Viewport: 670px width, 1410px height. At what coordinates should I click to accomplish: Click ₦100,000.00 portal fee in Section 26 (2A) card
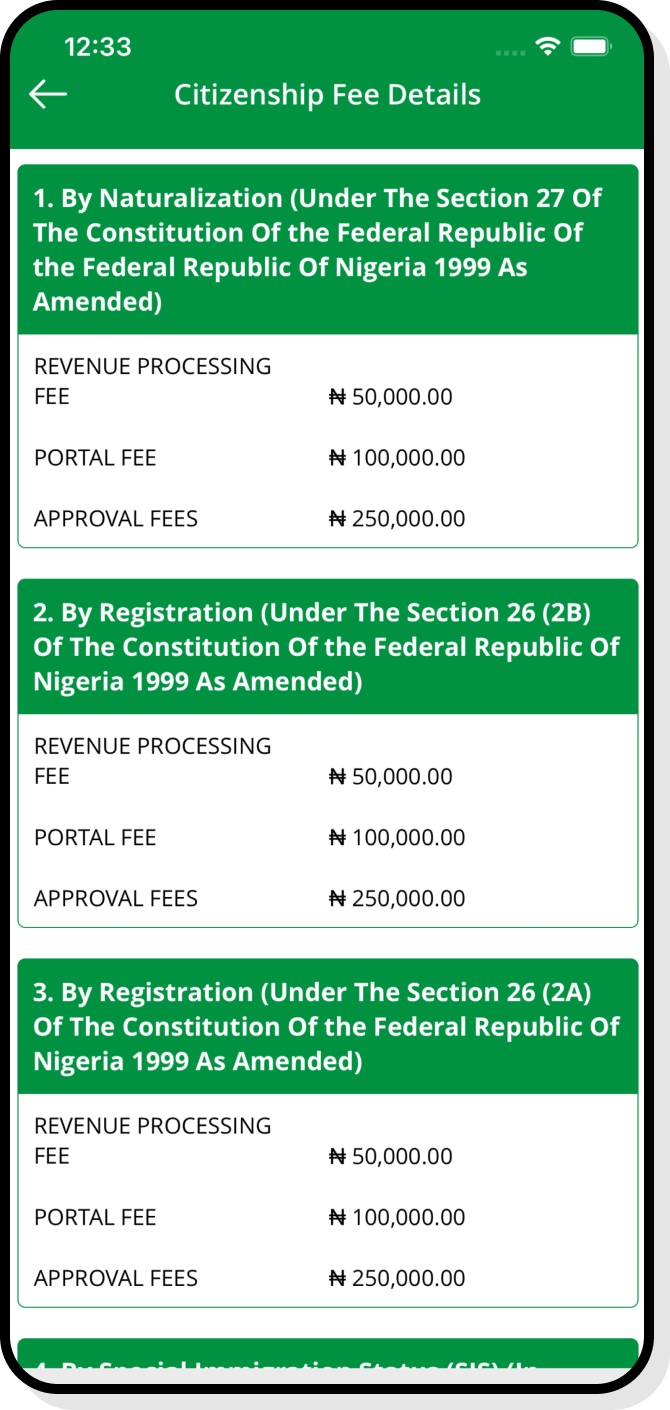(x=397, y=1218)
